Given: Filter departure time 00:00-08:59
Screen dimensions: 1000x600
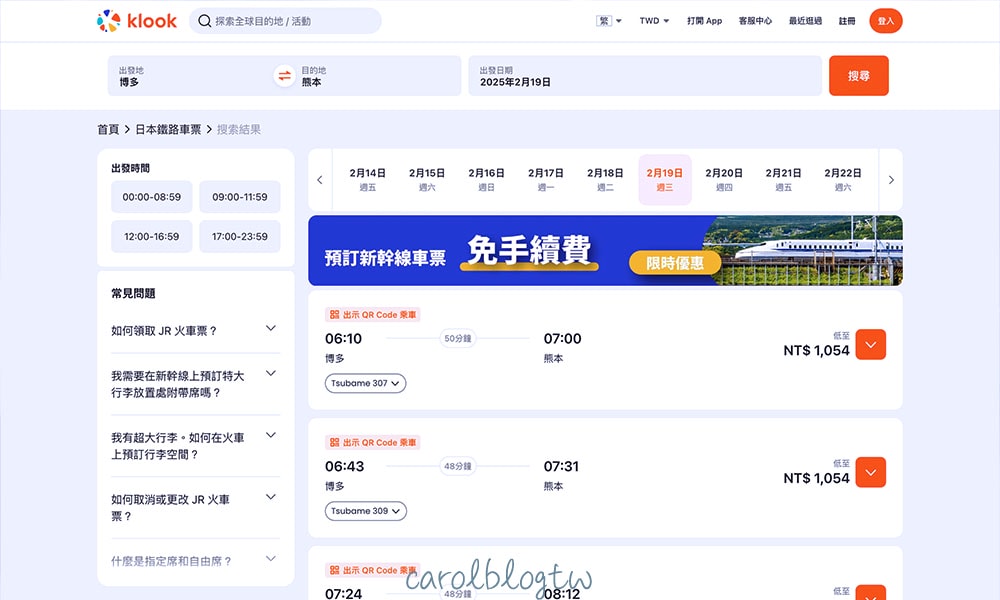Looking at the screenshot, I should point(152,197).
